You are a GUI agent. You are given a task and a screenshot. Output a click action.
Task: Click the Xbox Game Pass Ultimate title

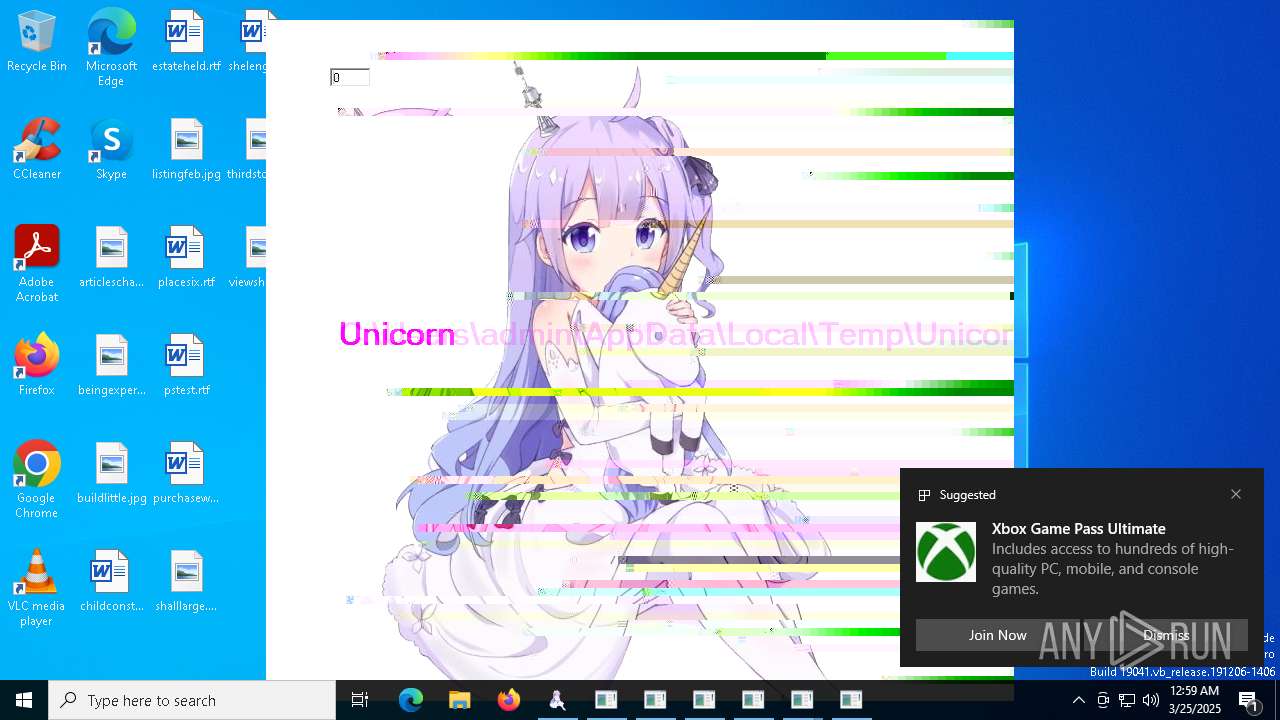tap(1079, 528)
